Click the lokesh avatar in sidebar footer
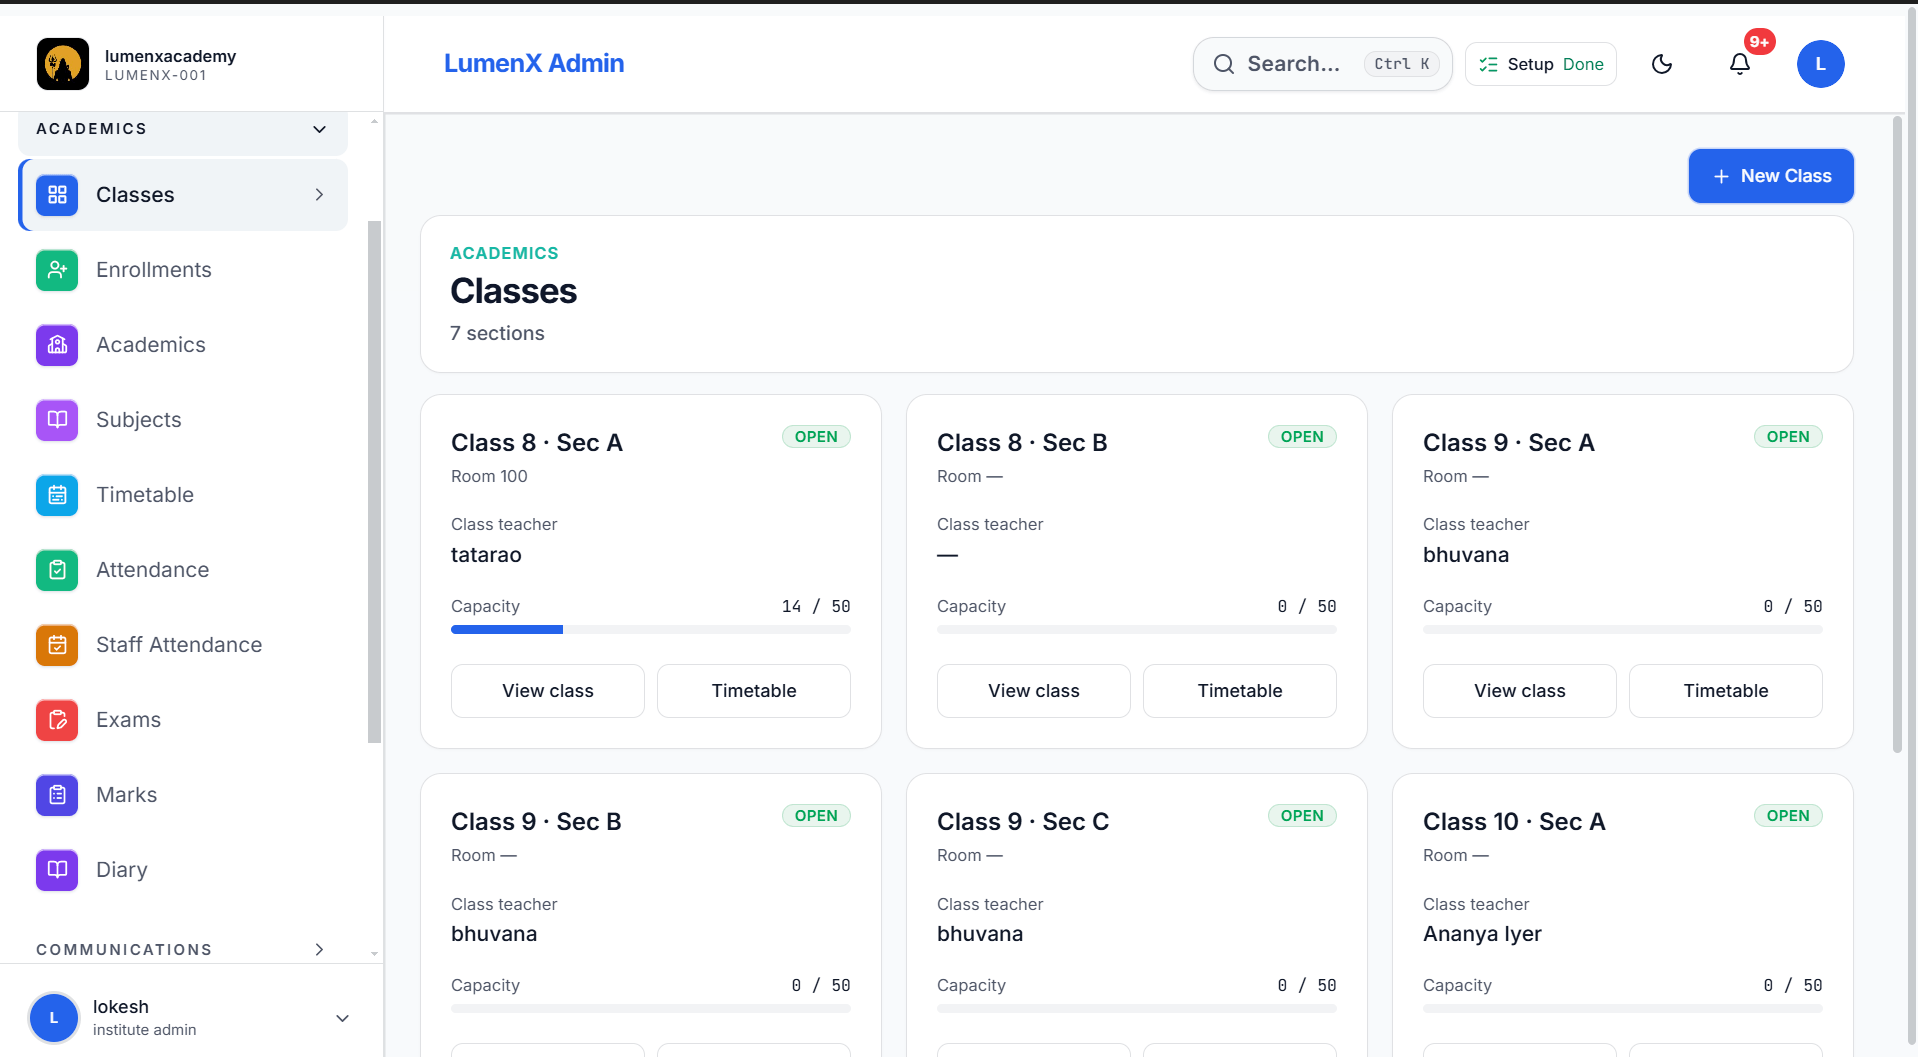 54,1017
